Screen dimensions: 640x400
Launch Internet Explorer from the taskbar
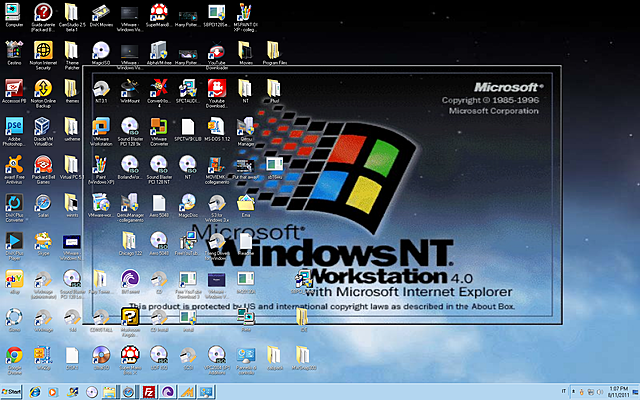point(35,392)
